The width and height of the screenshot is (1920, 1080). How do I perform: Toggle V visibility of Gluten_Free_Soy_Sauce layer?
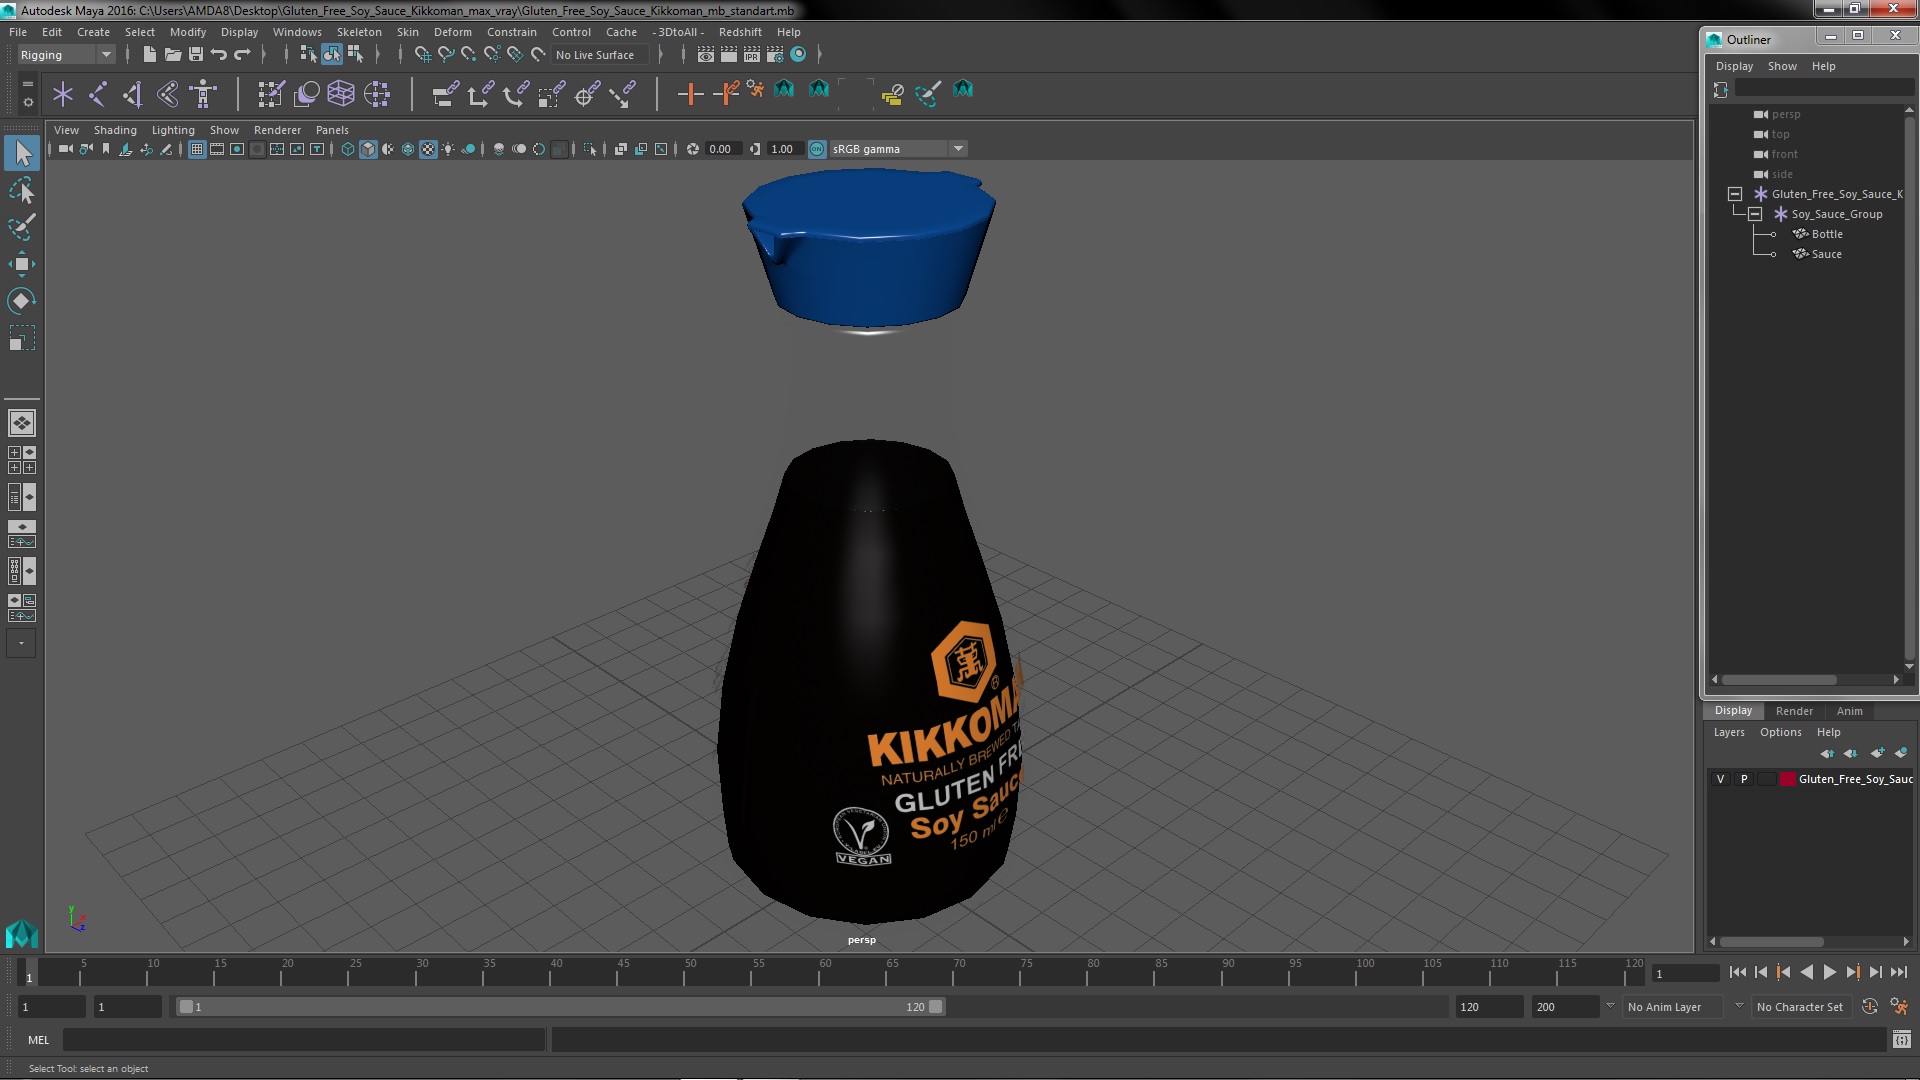pyautogui.click(x=1720, y=779)
